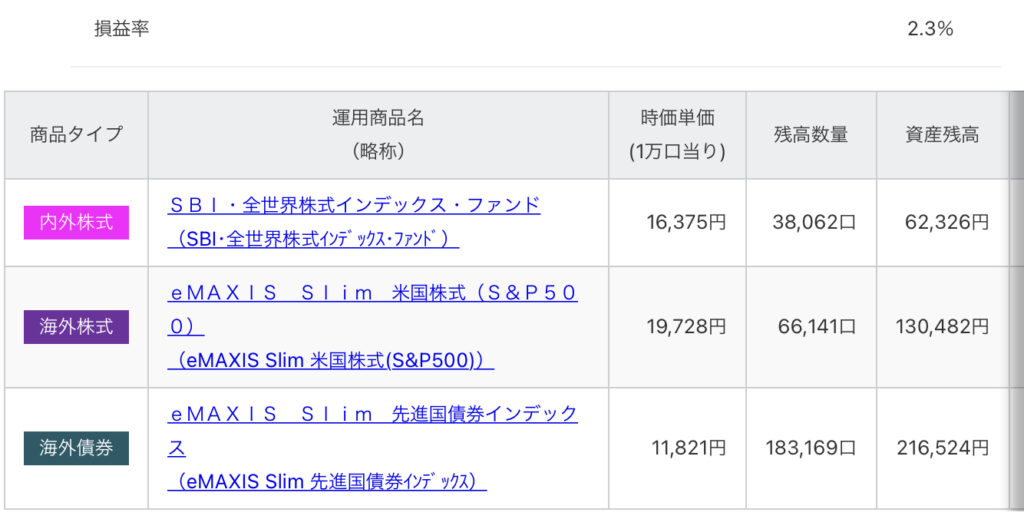
Task: Click the pink 内外株式 category badge
Action: (76, 222)
